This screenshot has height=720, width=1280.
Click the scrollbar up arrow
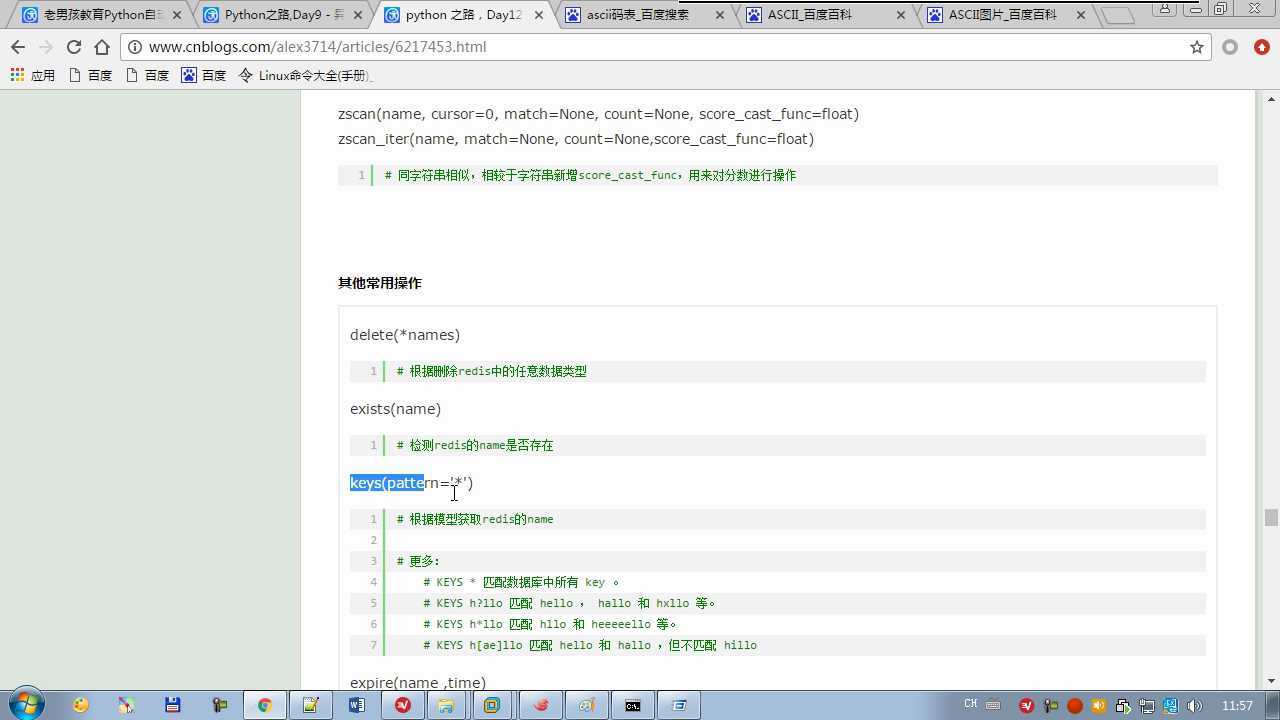coord(1271,99)
